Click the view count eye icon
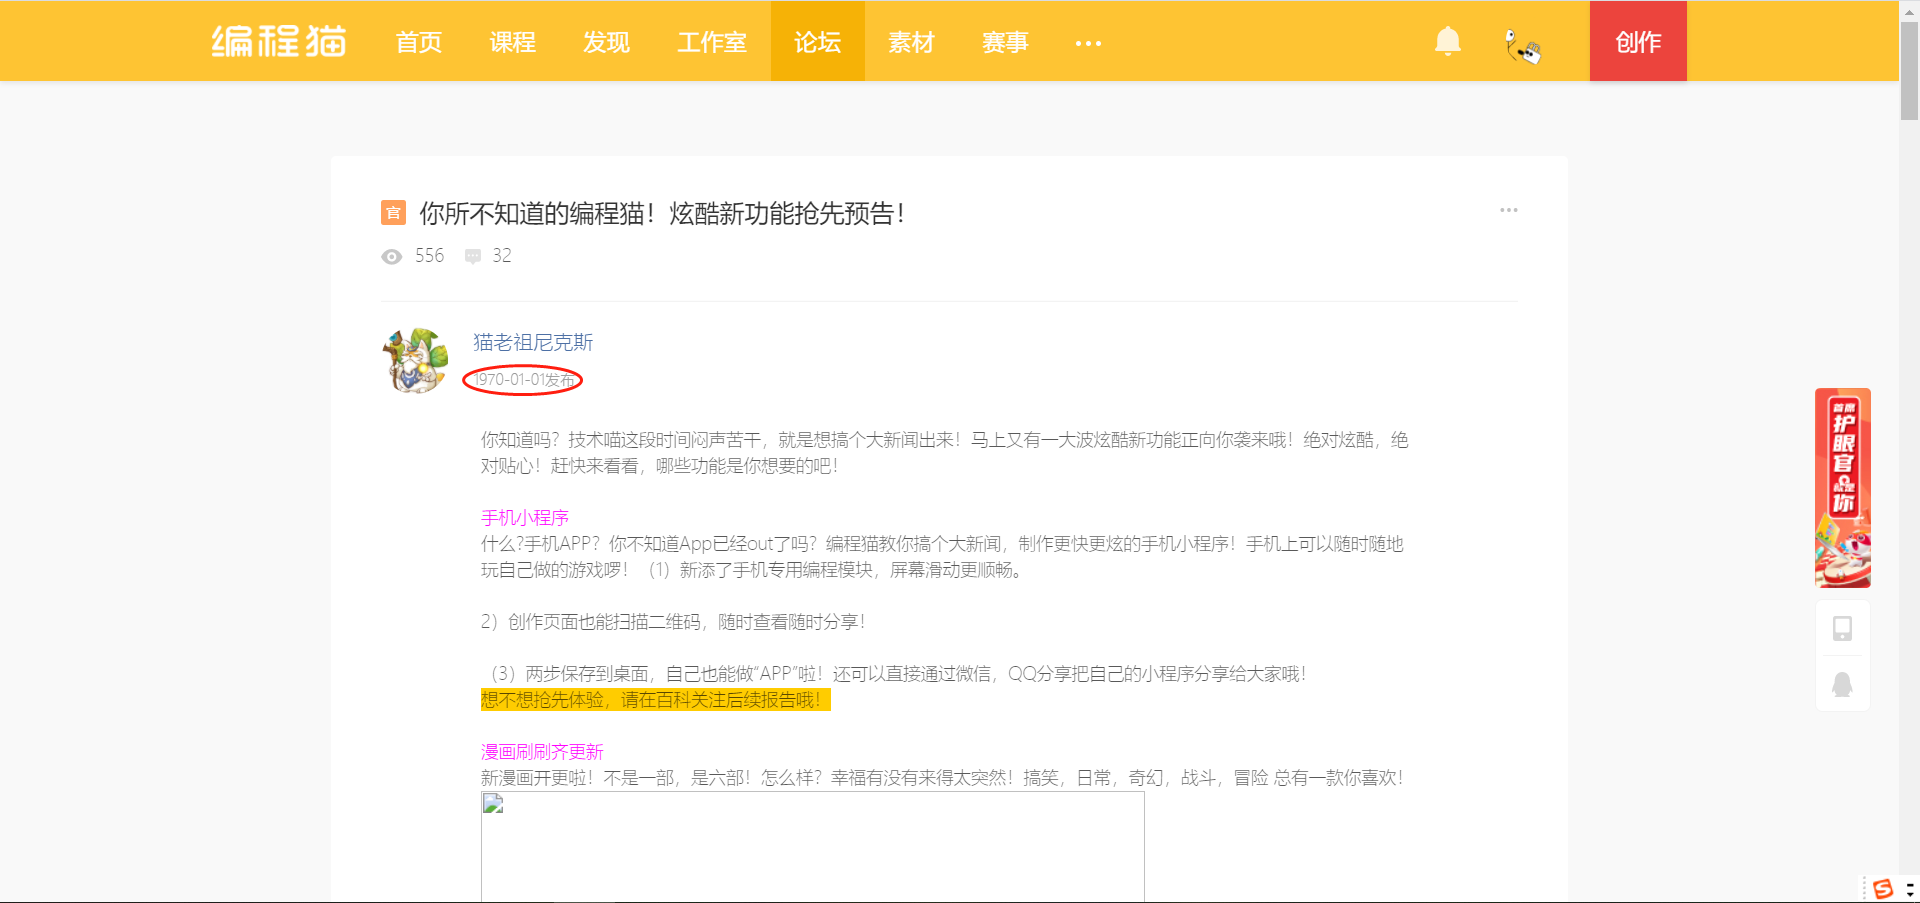Viewport: 1920px width, 903px height. click(x=392, y=257)
